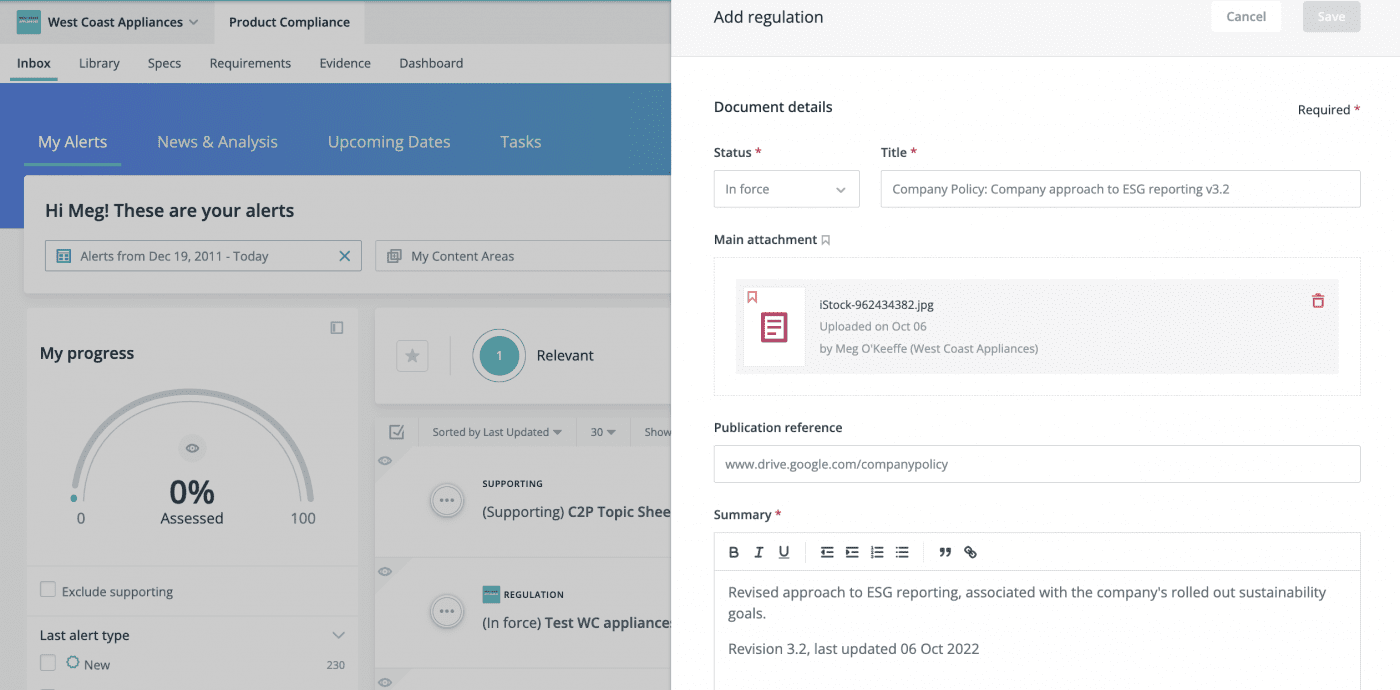Apply italic formatting in Summary editor
The height and width of the screenshot is (690, 1400).
point(759,552)
